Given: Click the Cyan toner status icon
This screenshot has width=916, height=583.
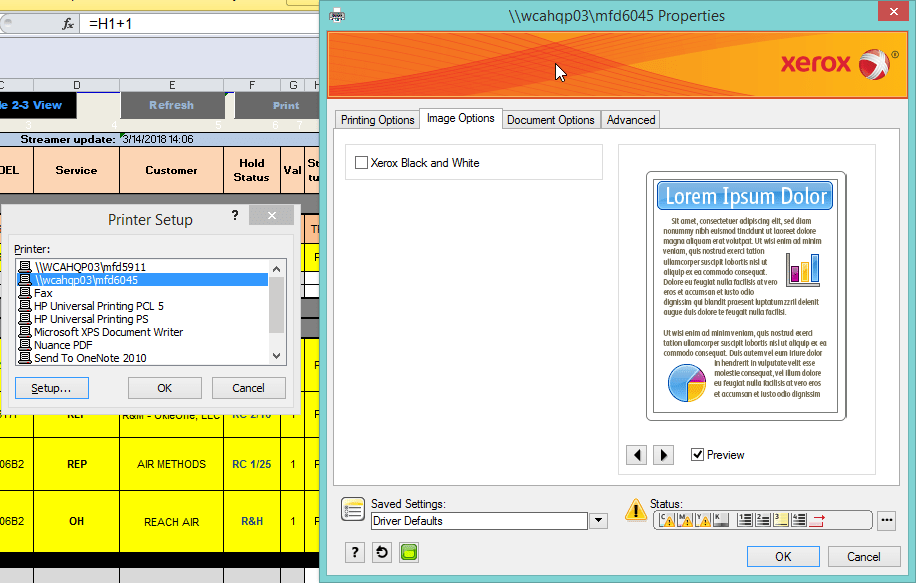Looking at the screenshot, I should pos(666,519).
